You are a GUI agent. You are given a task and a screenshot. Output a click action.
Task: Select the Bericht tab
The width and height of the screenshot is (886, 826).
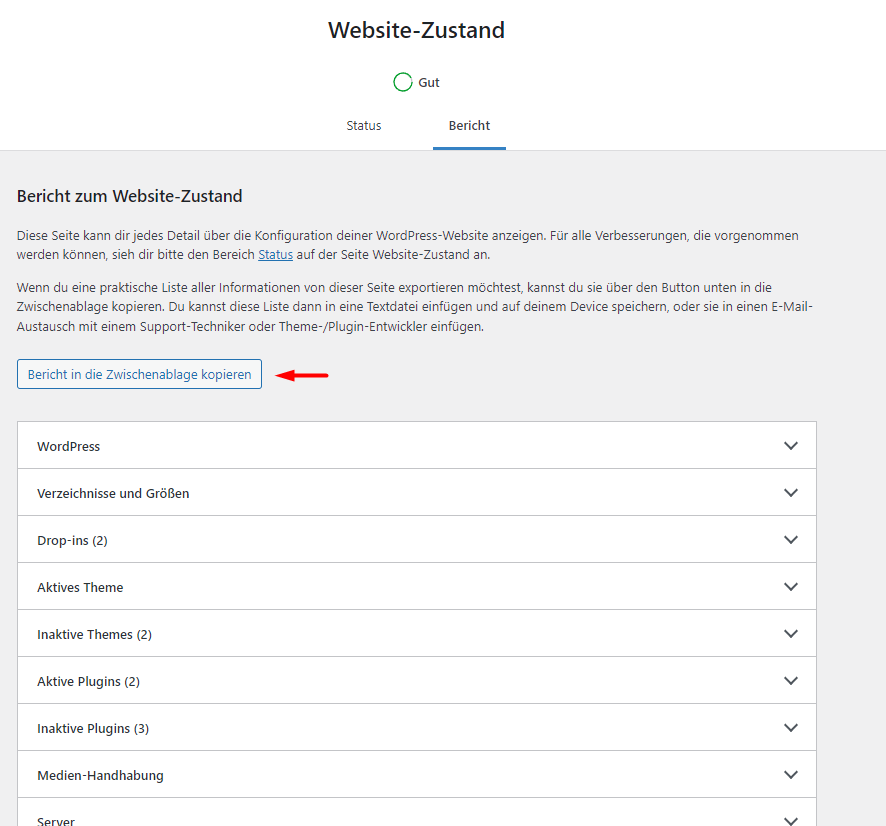point(469,125)
